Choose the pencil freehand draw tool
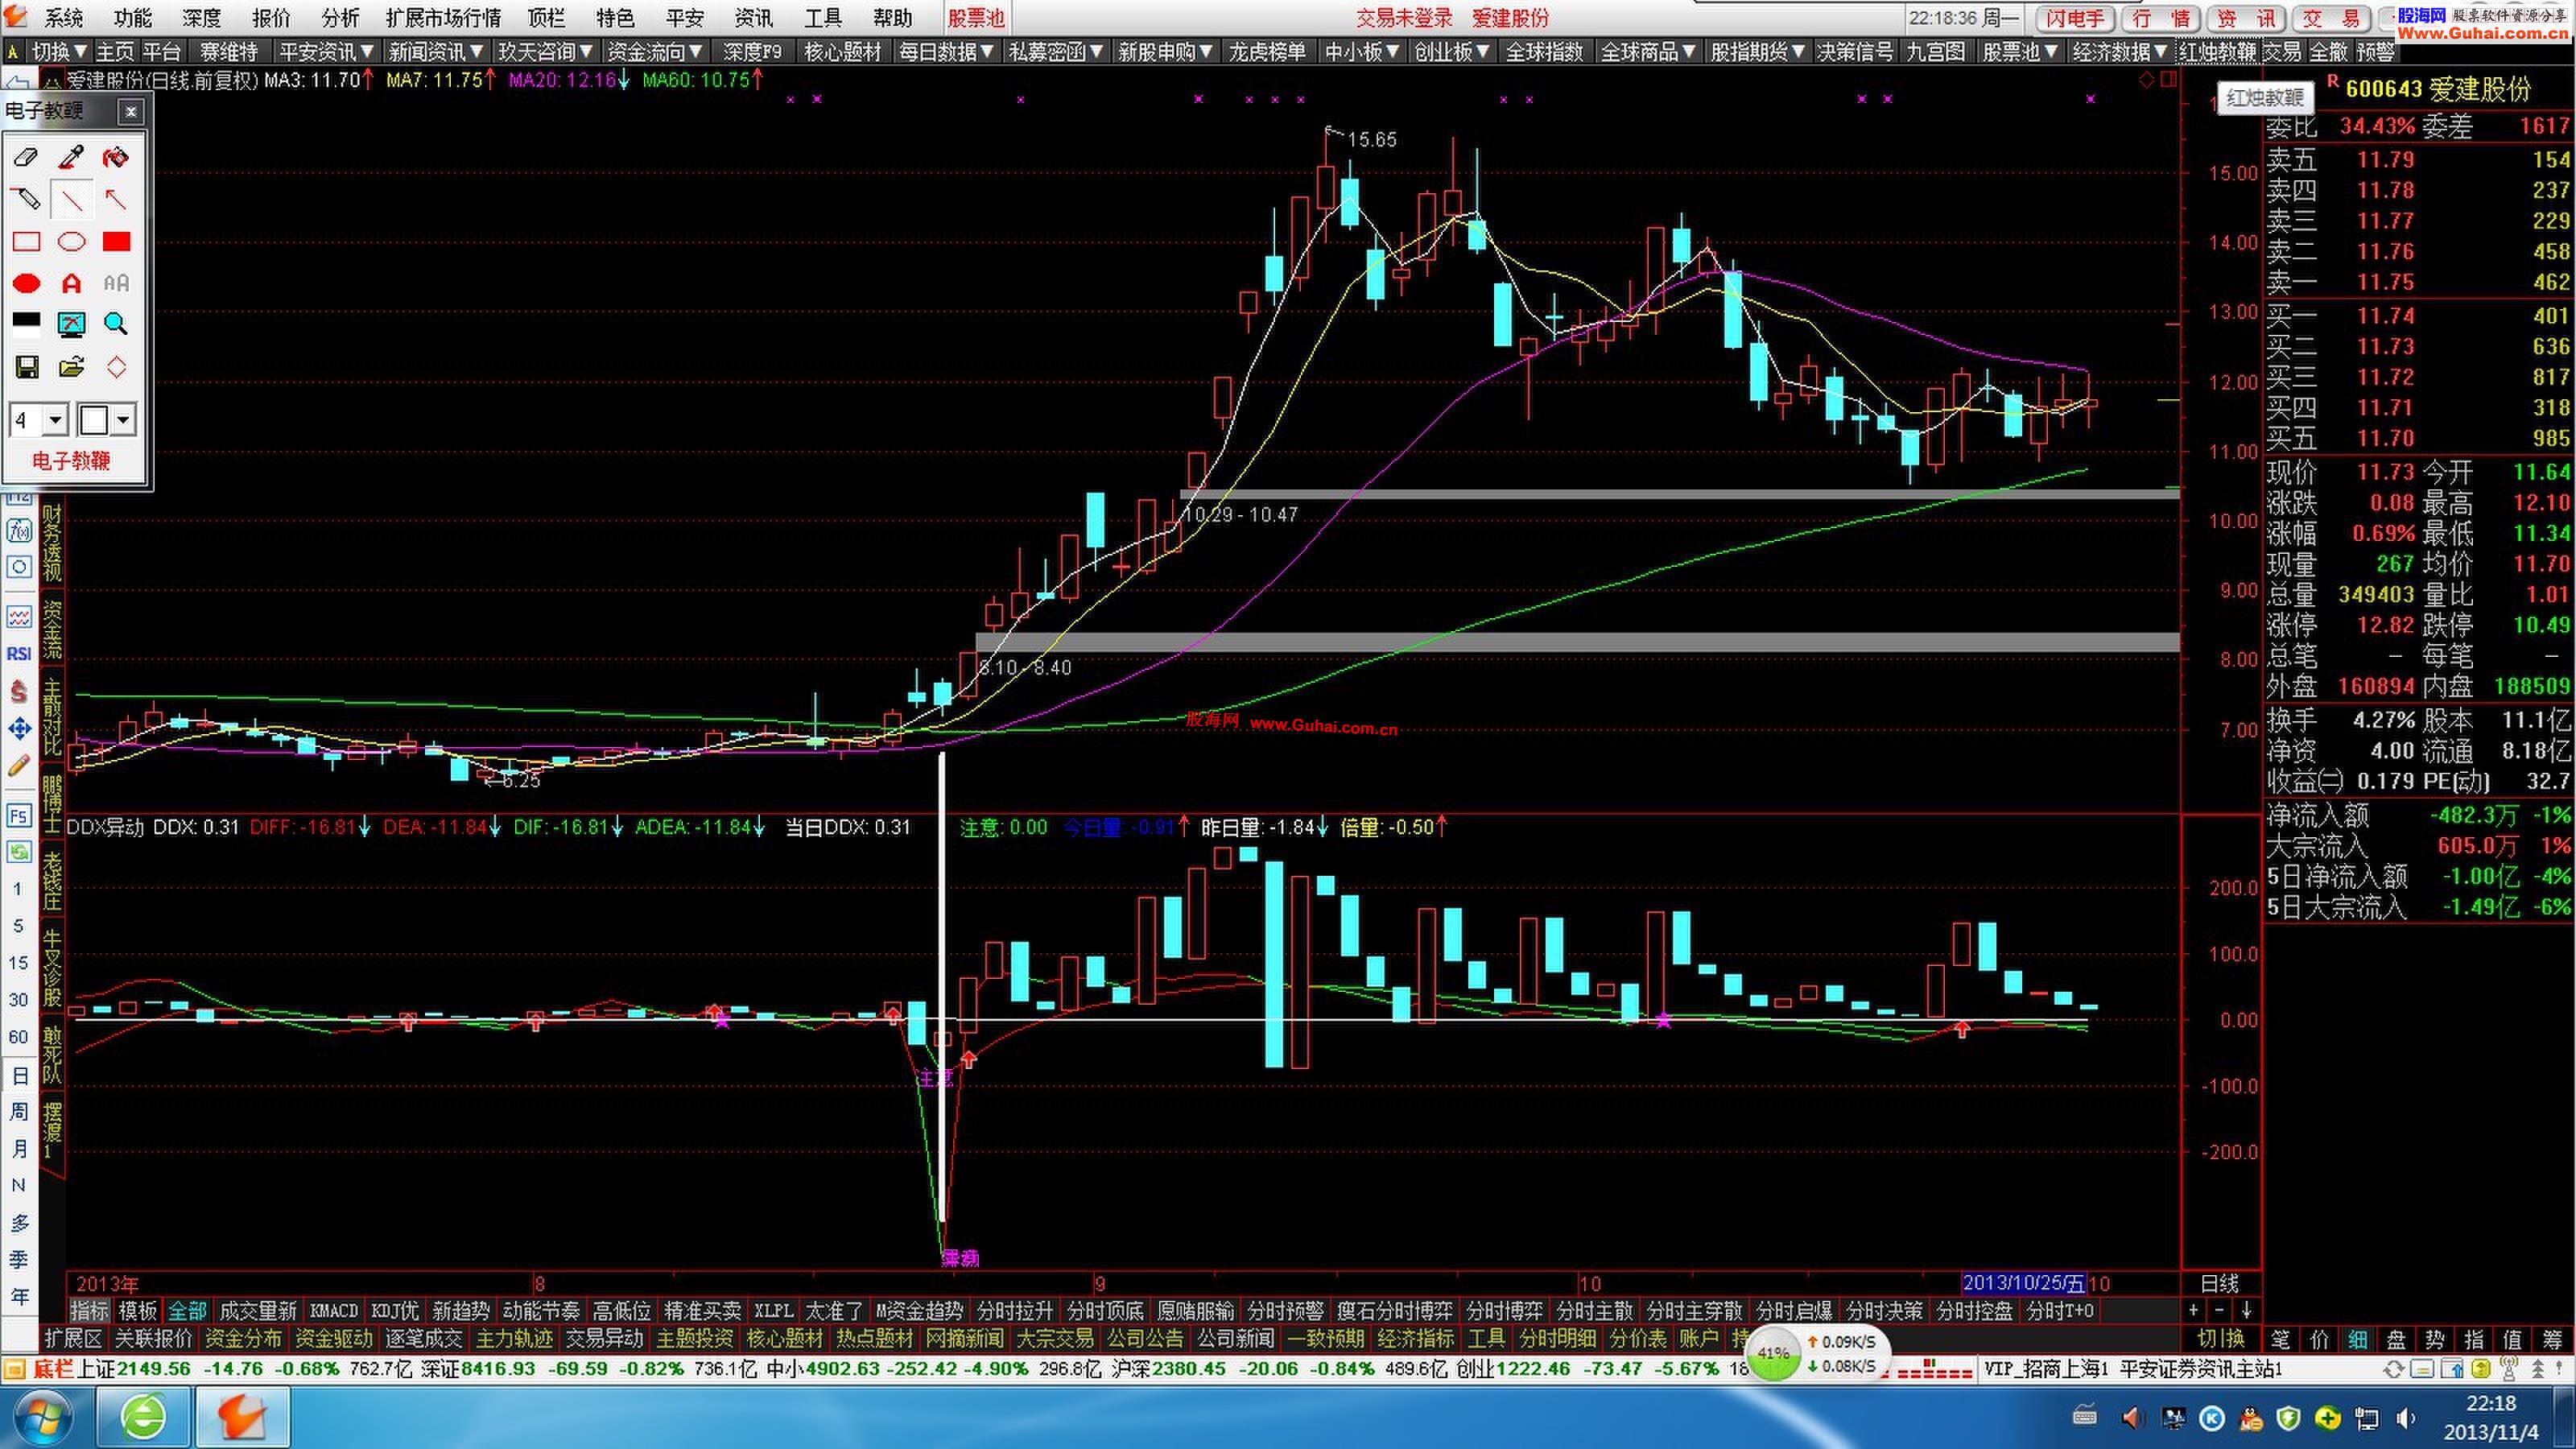This screenshot has height=1449, width=2576. (x=26, y=199)
